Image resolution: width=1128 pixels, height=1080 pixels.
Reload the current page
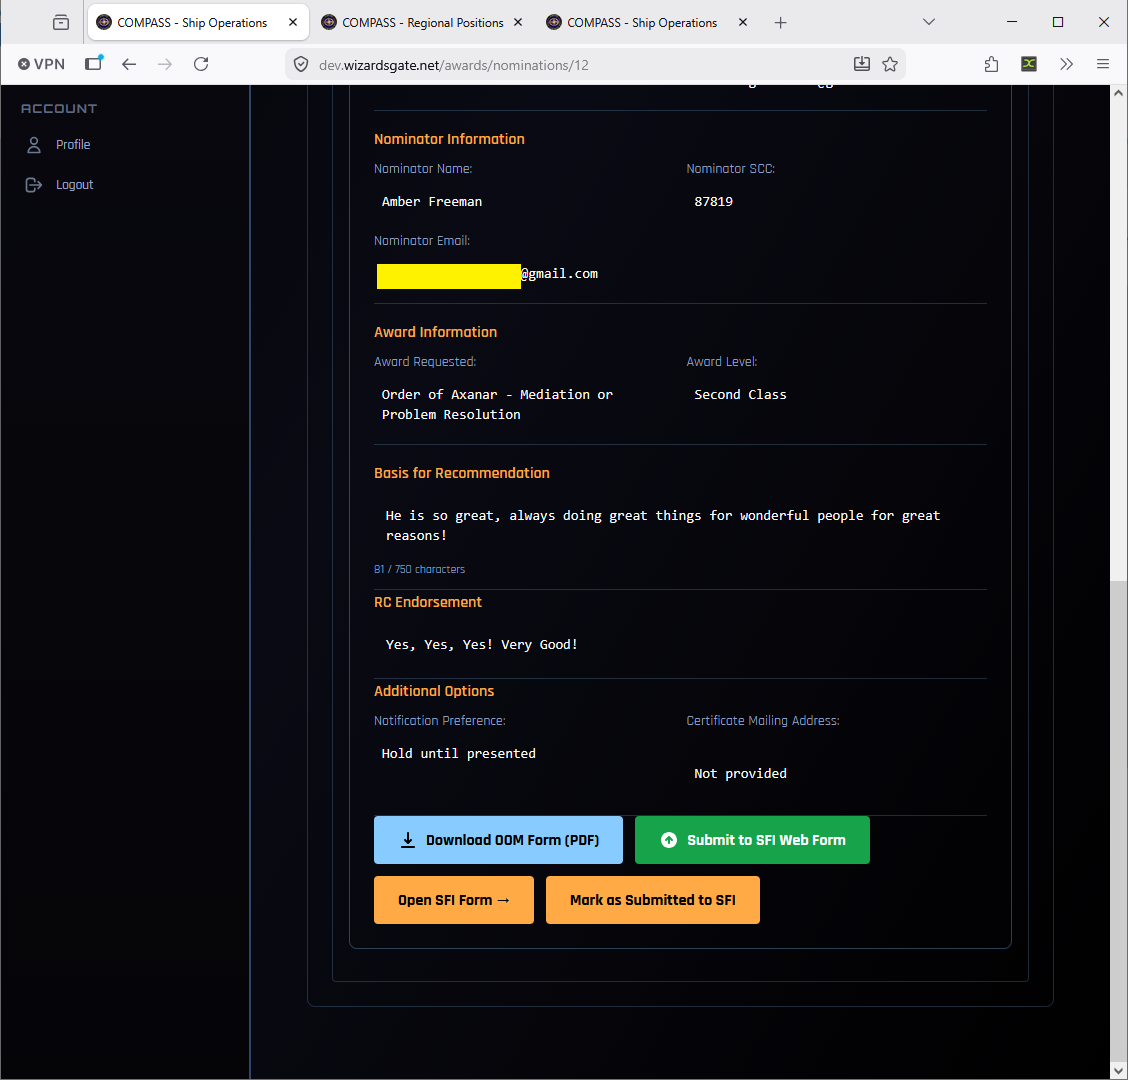[x=201, y=64]
